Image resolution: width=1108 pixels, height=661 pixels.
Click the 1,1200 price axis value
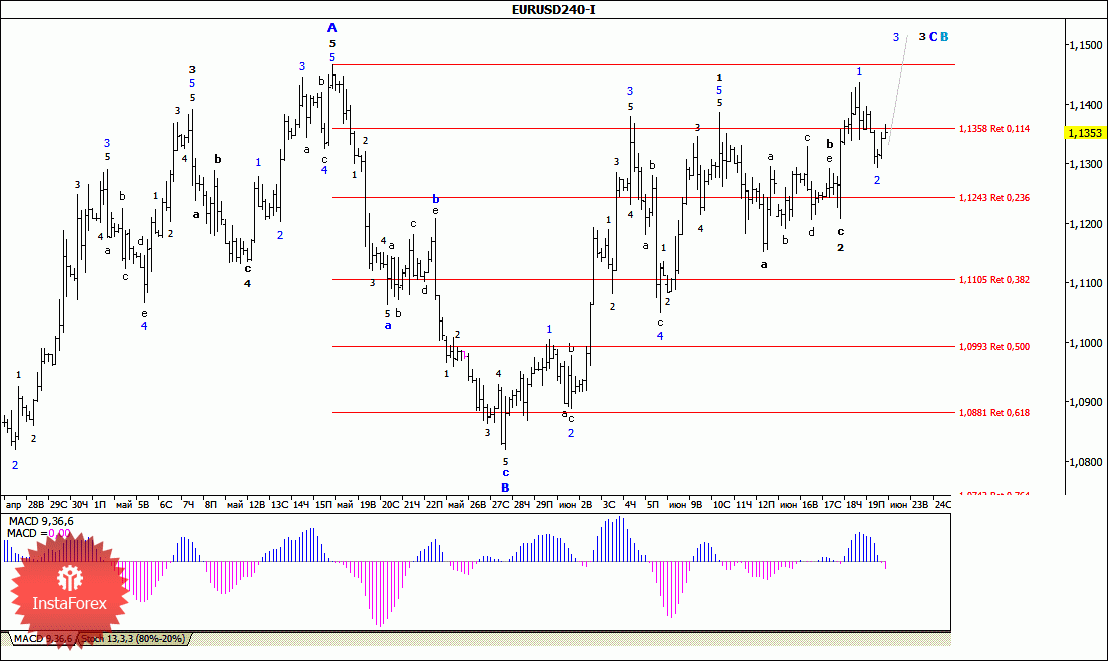coord(1085,224)
